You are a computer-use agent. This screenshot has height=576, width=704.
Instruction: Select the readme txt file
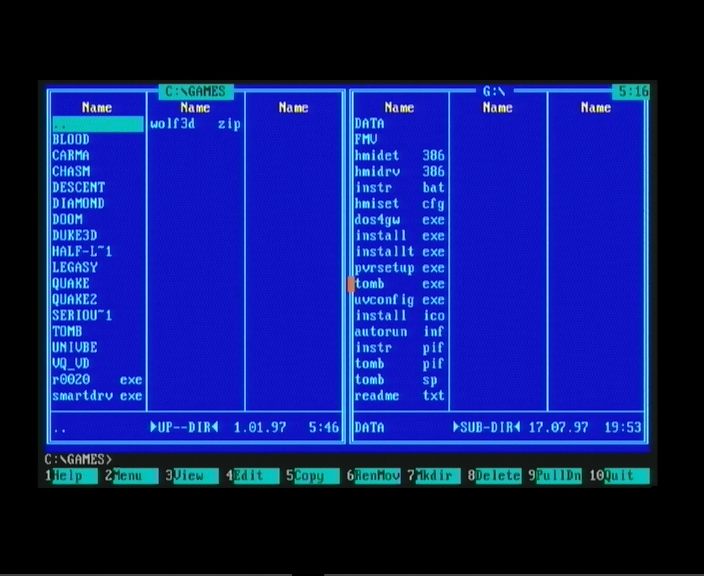pyautogui.click(x=400, y=396)
